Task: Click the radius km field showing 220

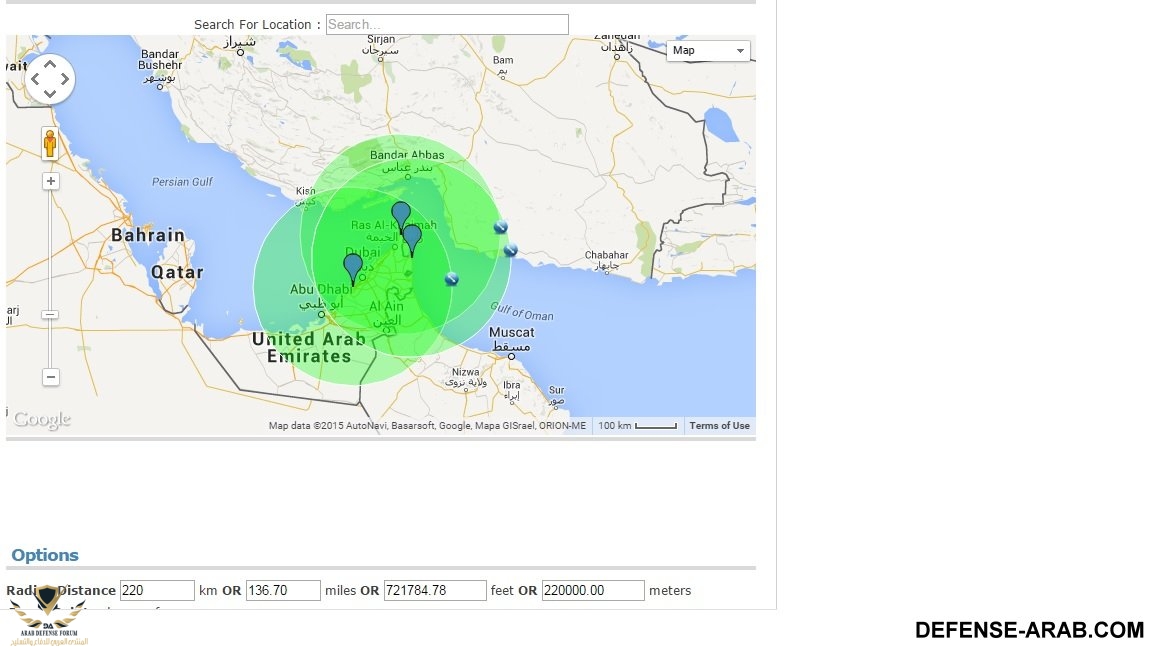Action: coord(157,591)
